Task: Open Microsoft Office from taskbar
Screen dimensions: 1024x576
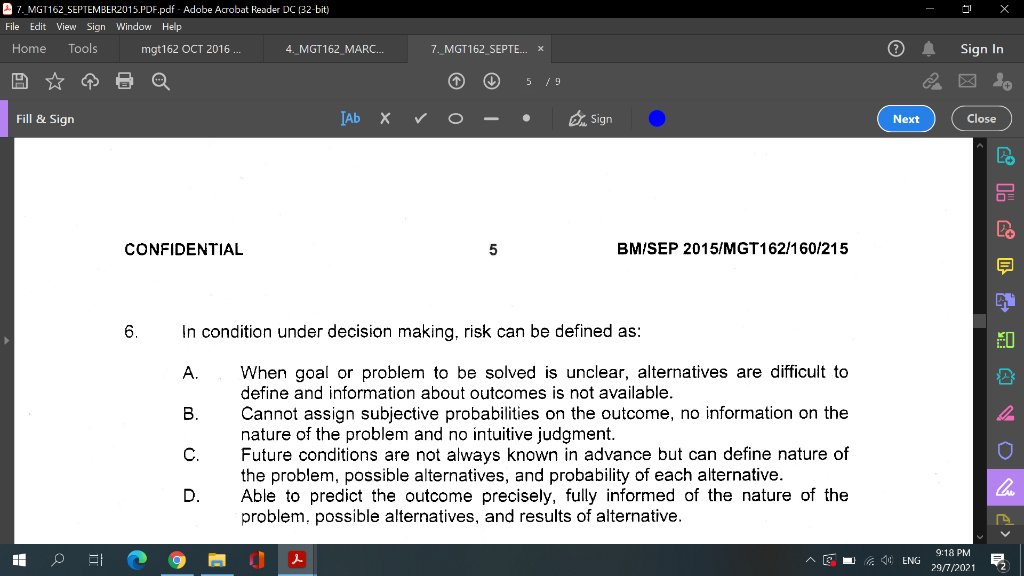Action: (x=257, y=560)
